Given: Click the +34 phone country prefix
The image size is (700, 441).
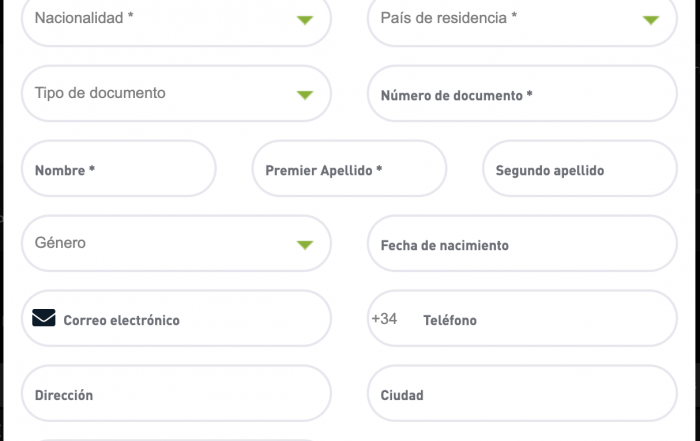Looking at the screenshot, I should (384, 319).
